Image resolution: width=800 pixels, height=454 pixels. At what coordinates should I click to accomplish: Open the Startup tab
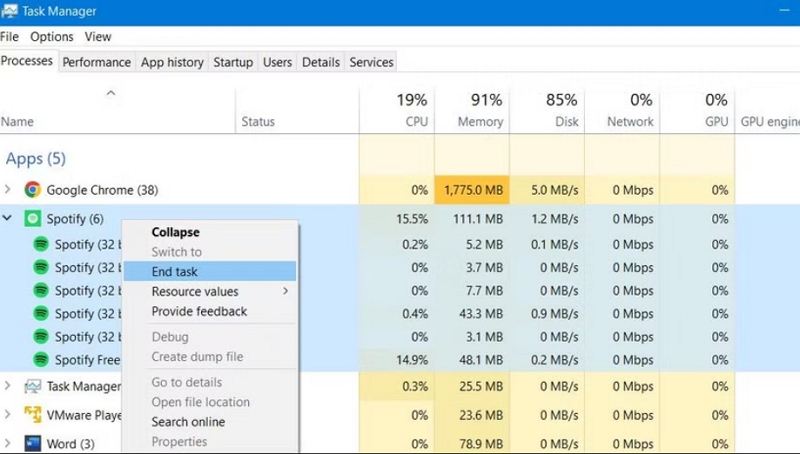[x=233, y=62]
